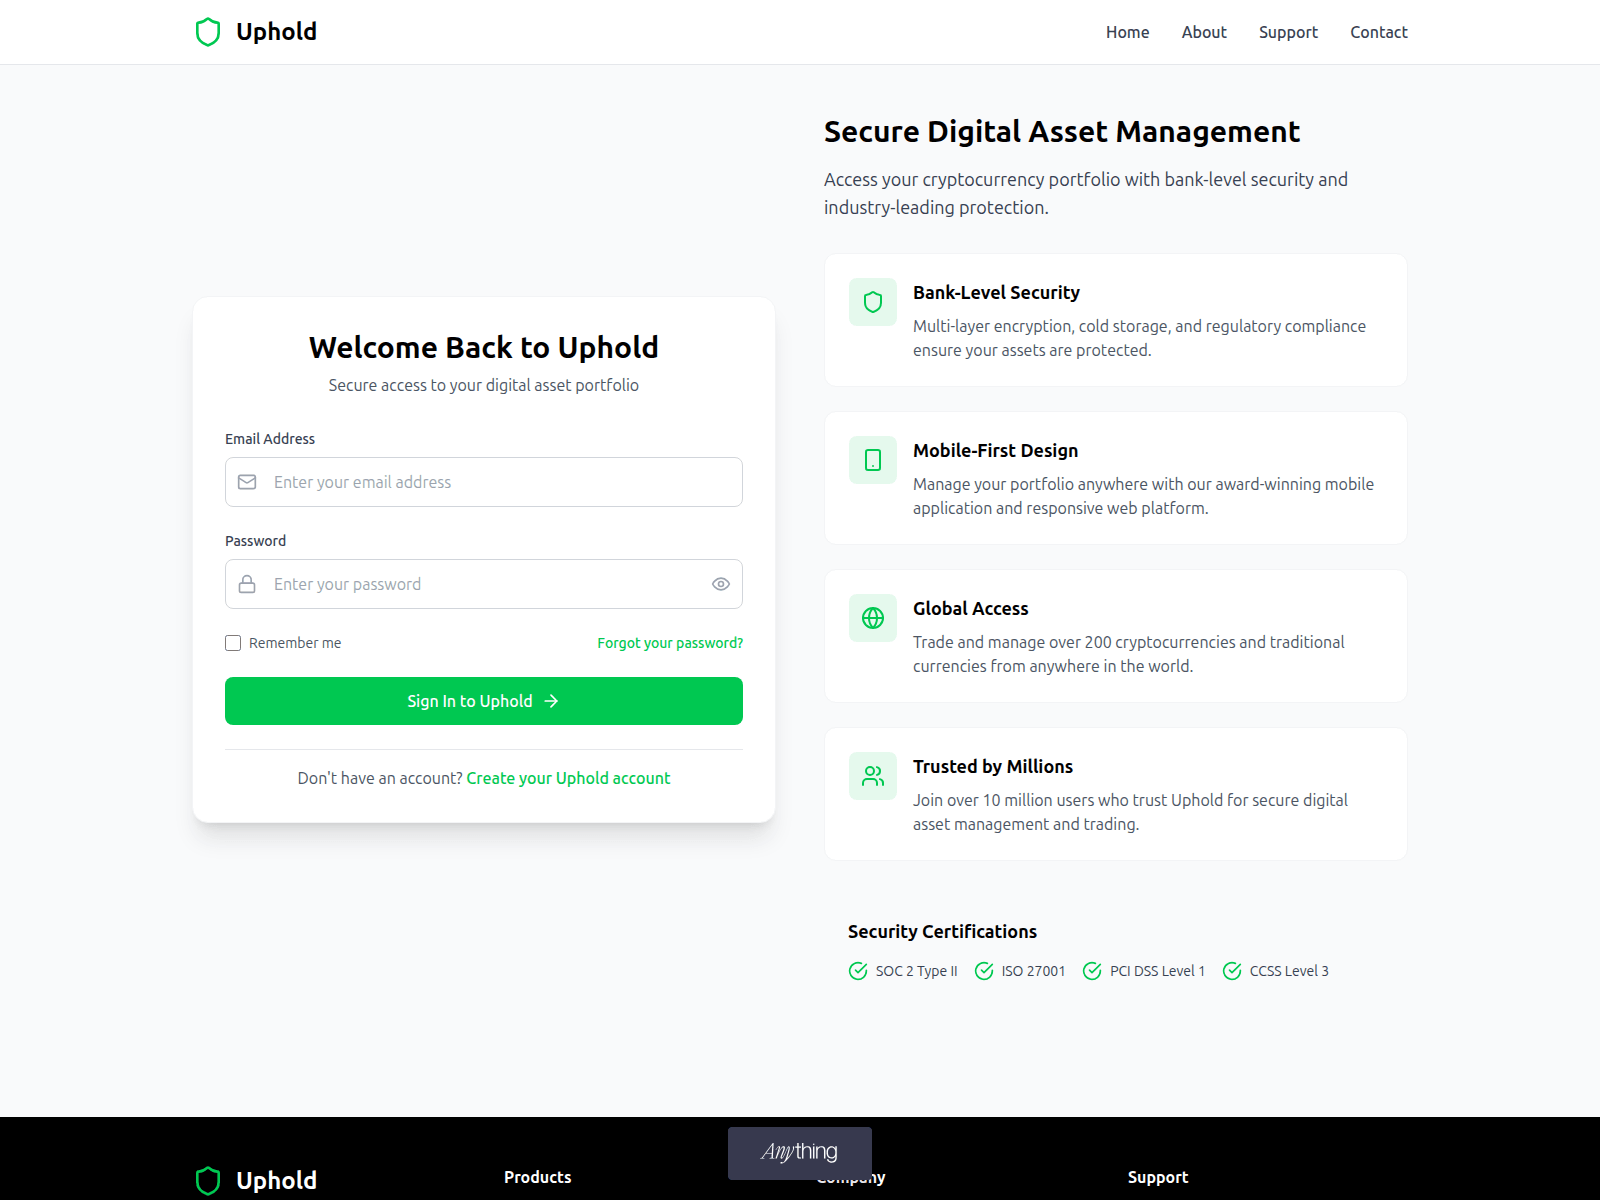Click the Global Access globe icon
The image size is (1600, 1200).
pyautogui.click(x=873, y=618)
